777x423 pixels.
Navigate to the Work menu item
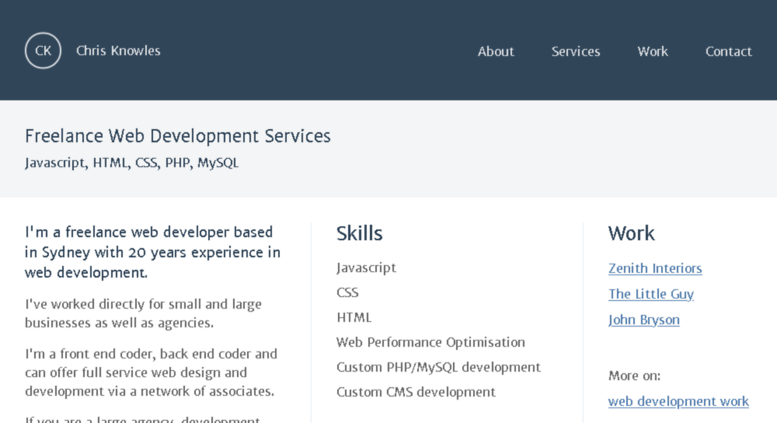[x=653, y=52]
